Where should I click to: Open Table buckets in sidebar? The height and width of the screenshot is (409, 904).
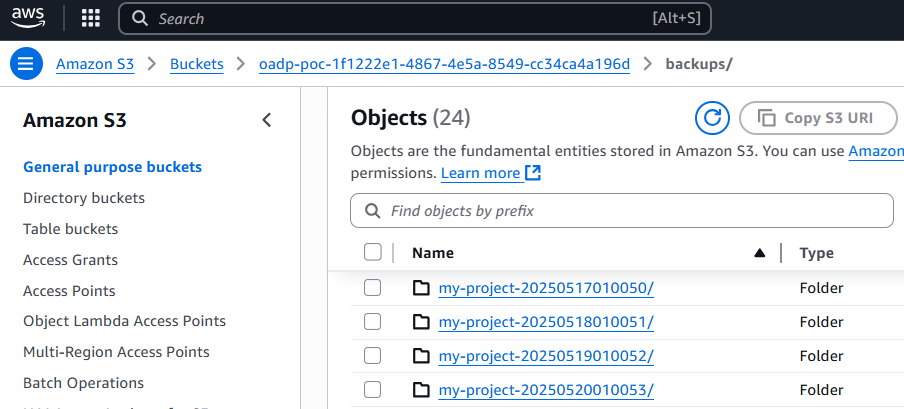click(x=70, y=229)
